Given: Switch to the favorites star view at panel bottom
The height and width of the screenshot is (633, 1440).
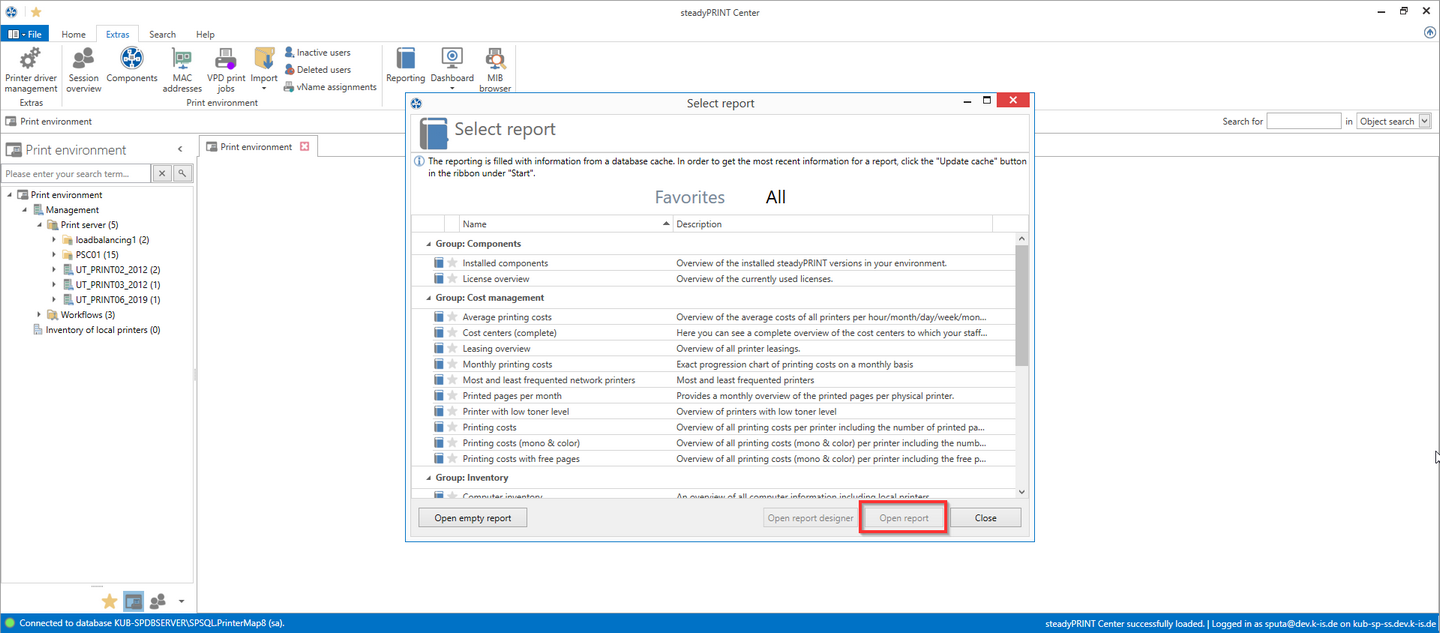Looking at the screenshot, I should coord(110,601).
